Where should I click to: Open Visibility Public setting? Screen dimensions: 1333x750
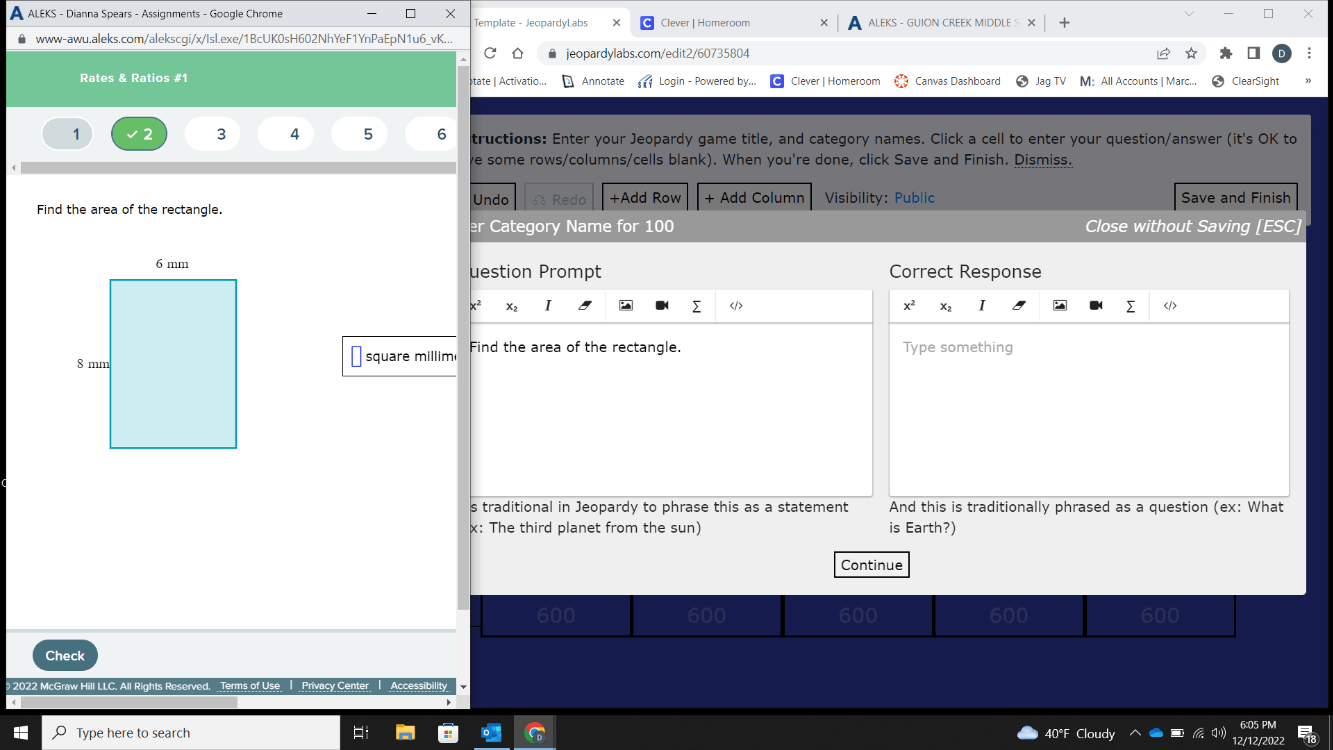[x=914, y=198]
